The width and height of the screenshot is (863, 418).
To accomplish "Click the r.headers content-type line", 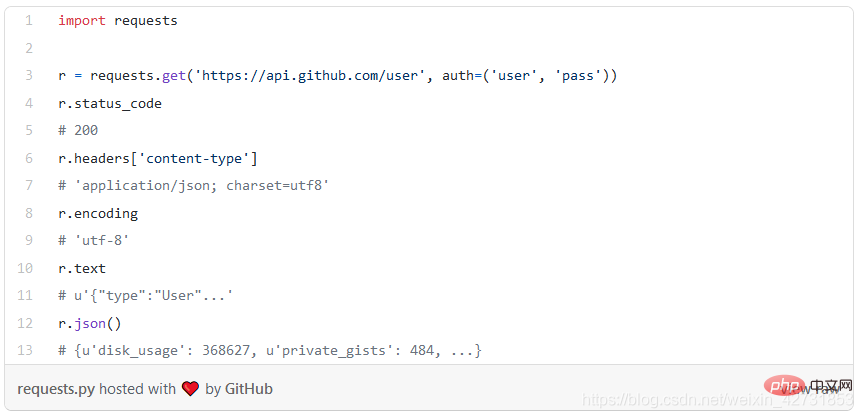I will [x=158, y=158].
